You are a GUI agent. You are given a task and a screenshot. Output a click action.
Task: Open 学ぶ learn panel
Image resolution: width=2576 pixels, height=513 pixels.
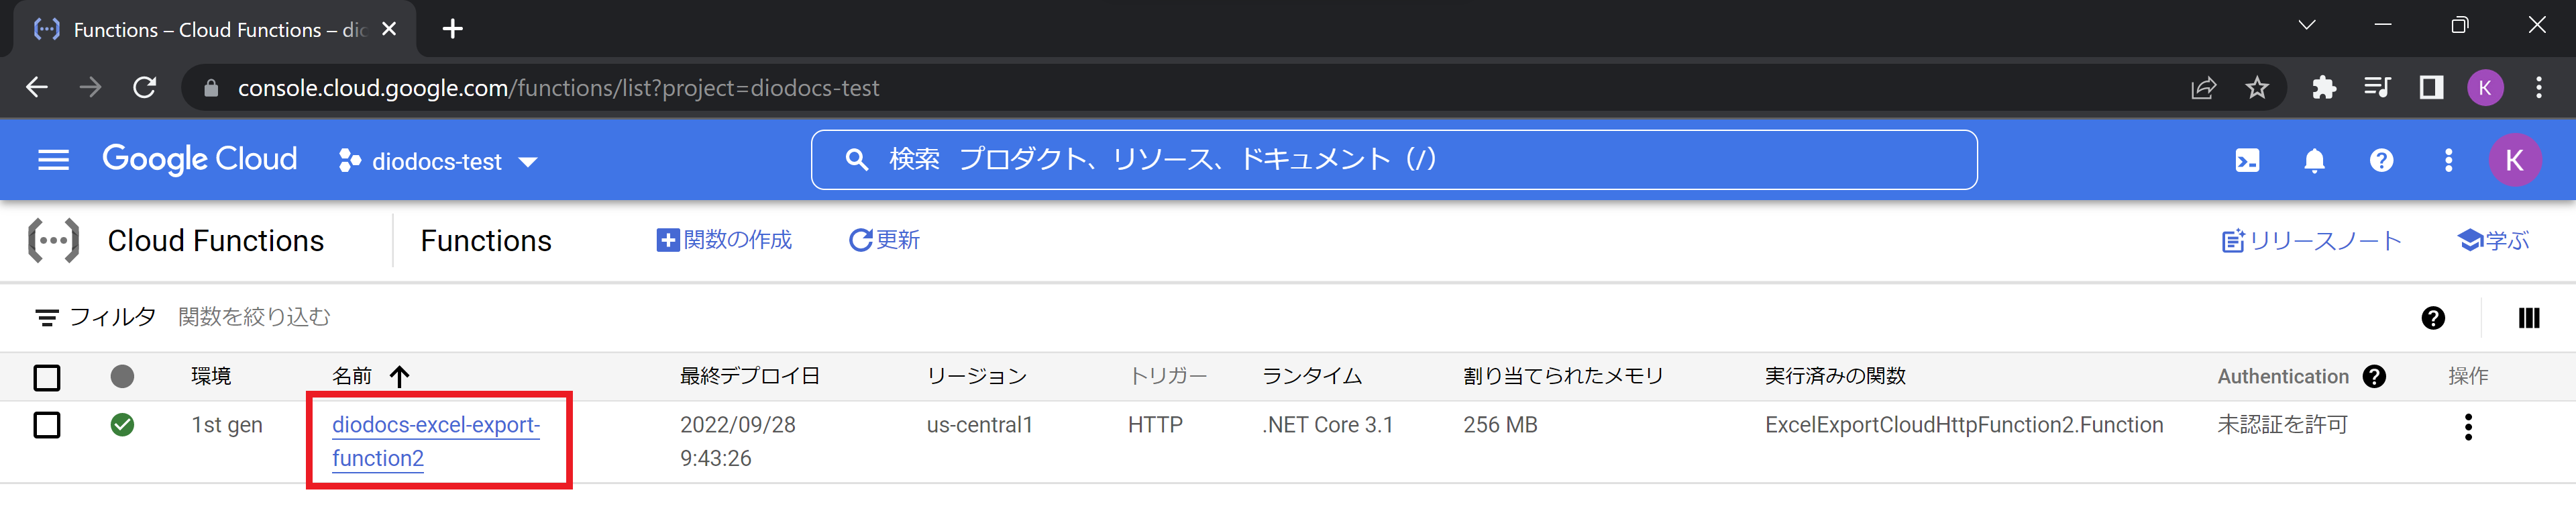[2493, 241]
